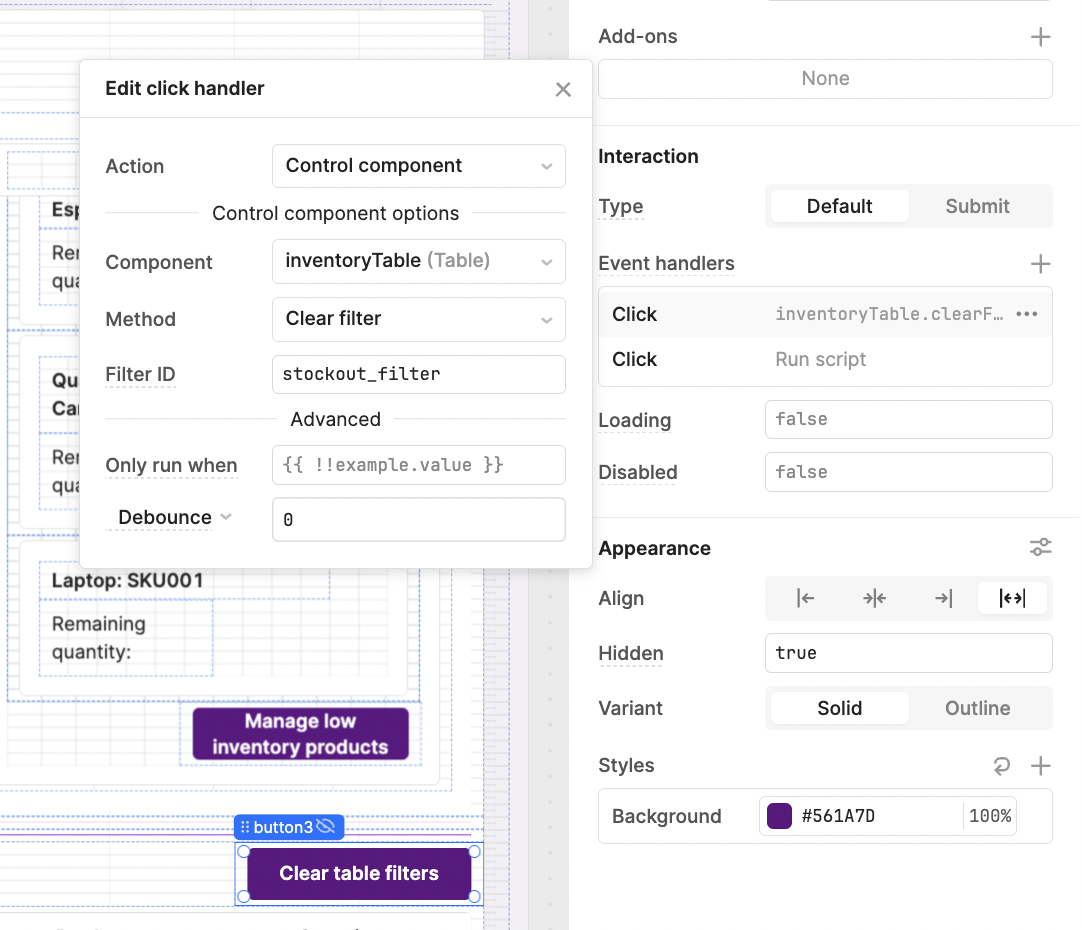The image size is (1082, 930).
Task: Click the button3 drag handle icon
Action: click(x=245, y=827)
